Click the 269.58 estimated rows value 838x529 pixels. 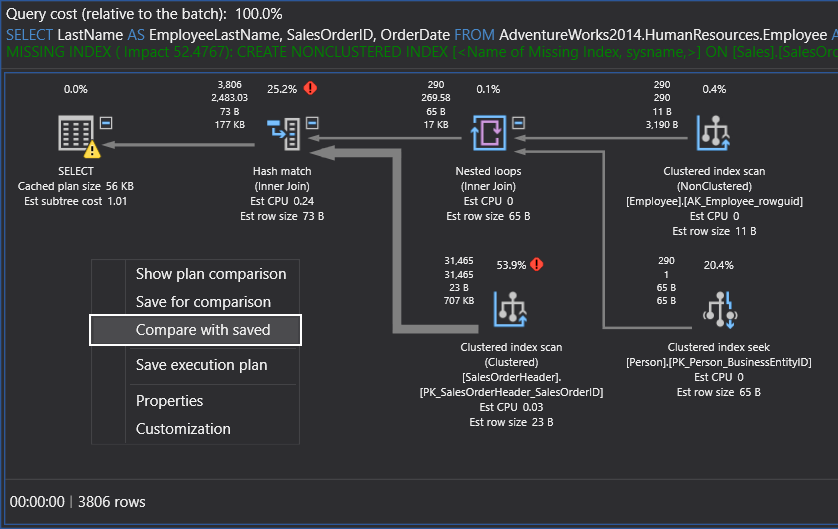click(x=436, y=98)
